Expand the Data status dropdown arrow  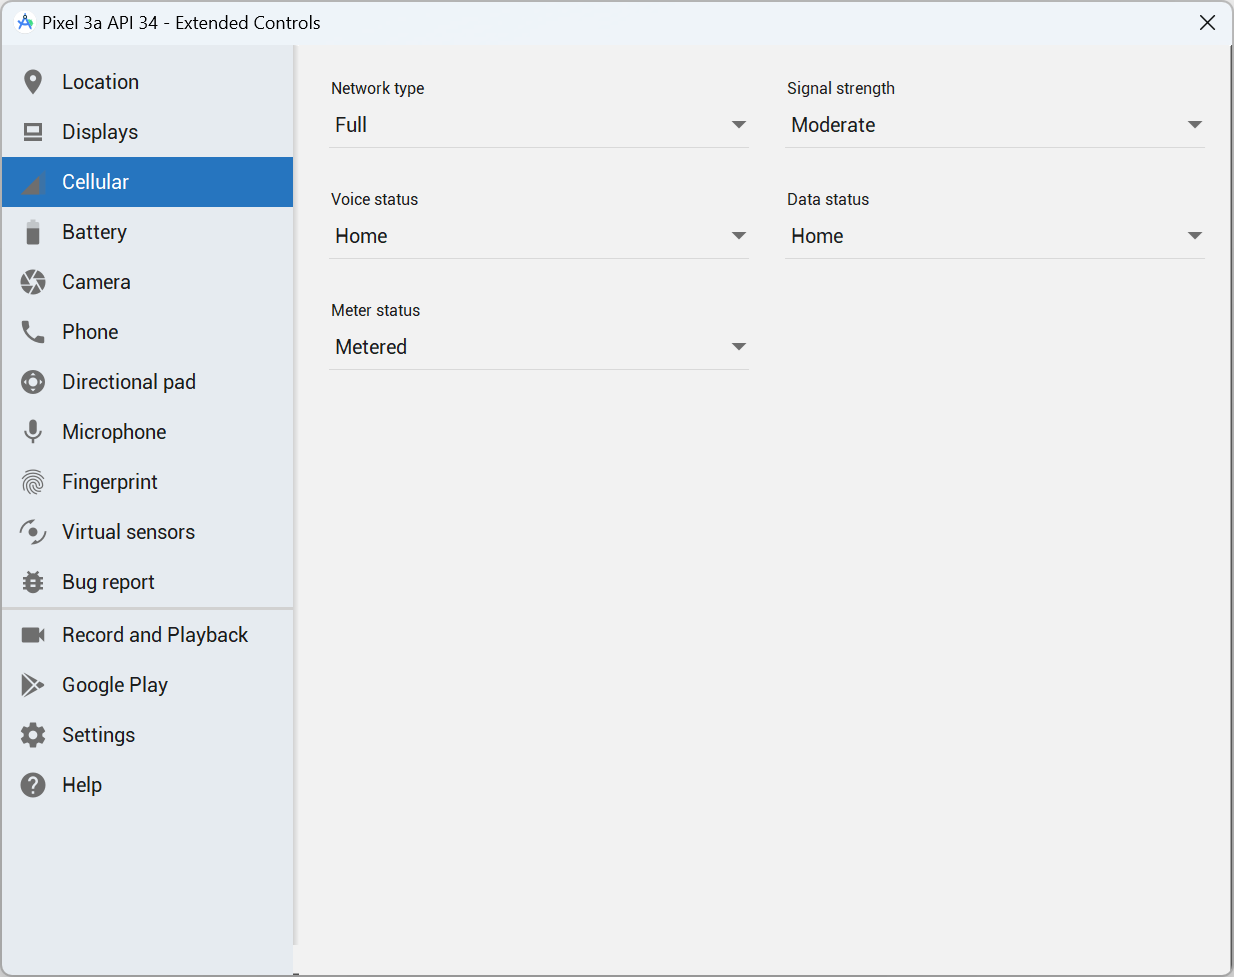(x=1195, y=236)
